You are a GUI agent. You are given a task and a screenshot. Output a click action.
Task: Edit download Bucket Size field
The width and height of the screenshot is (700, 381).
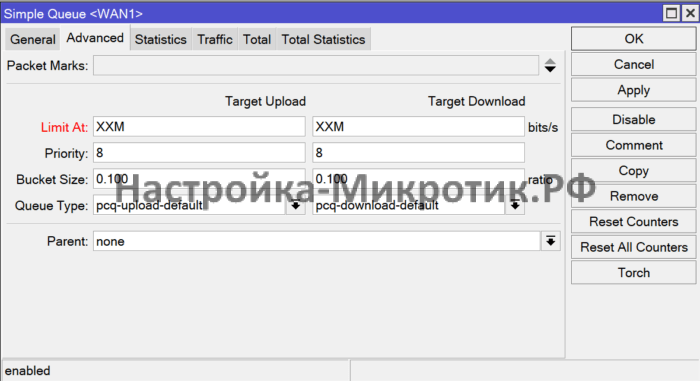418,179
